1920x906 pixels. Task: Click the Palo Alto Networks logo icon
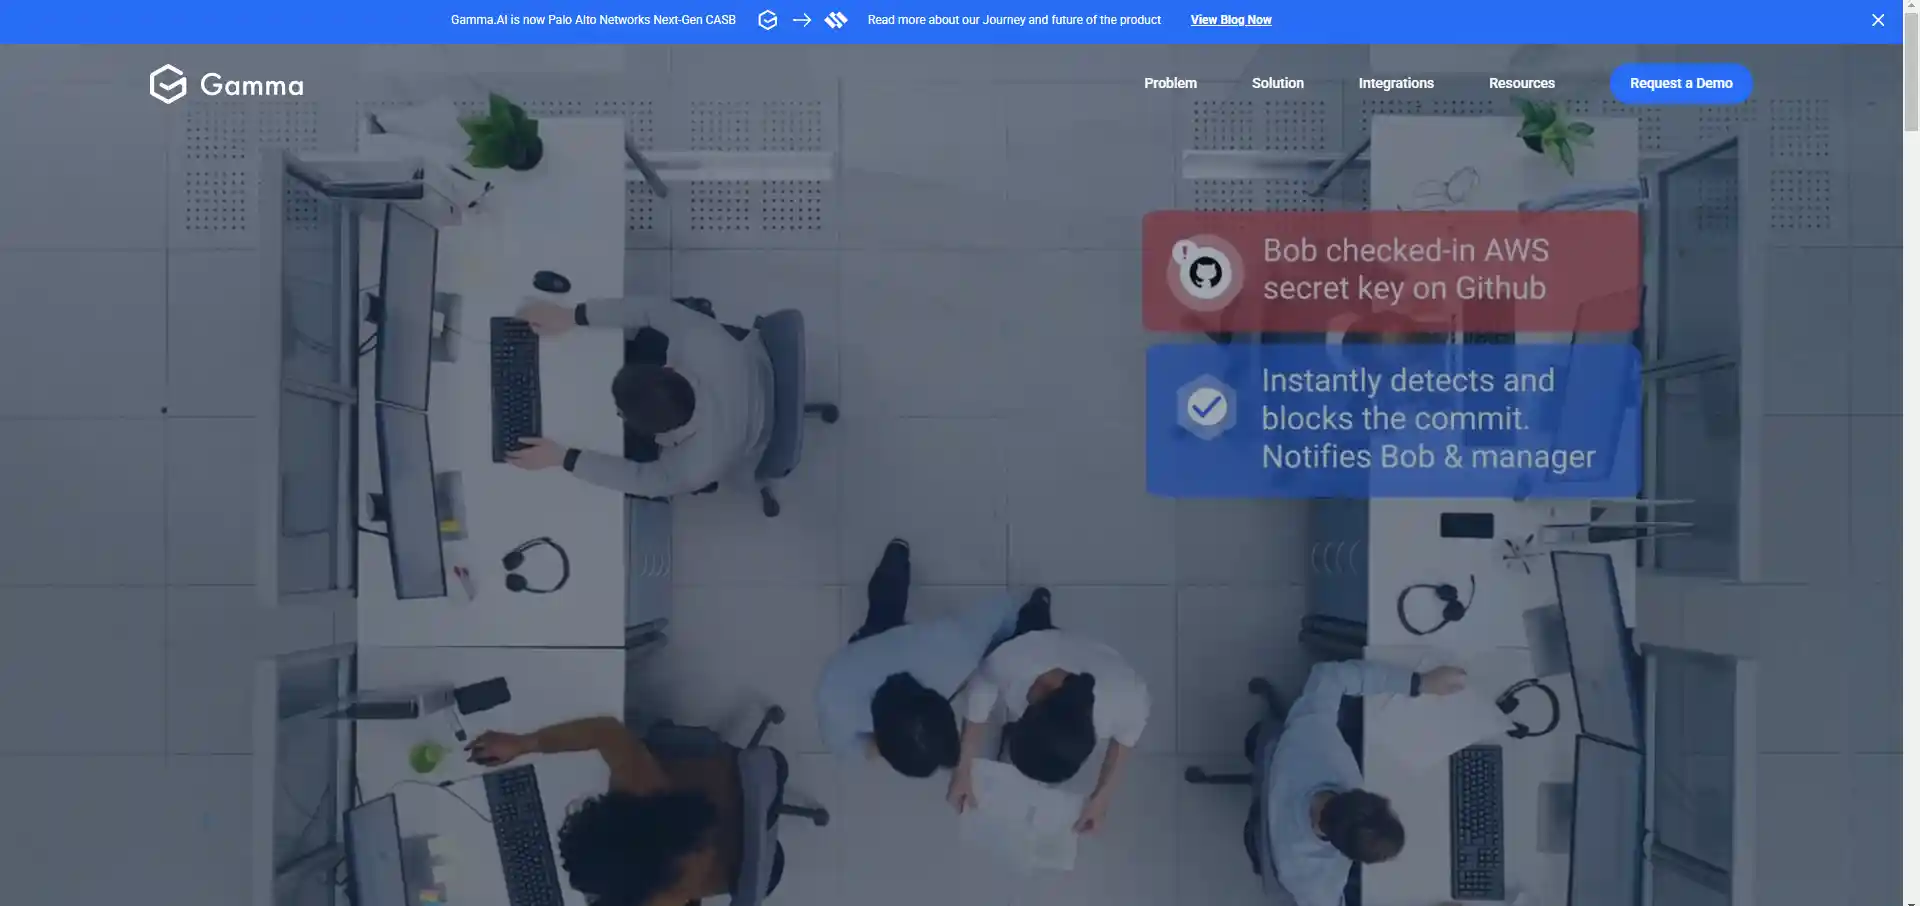click(836, 20)
